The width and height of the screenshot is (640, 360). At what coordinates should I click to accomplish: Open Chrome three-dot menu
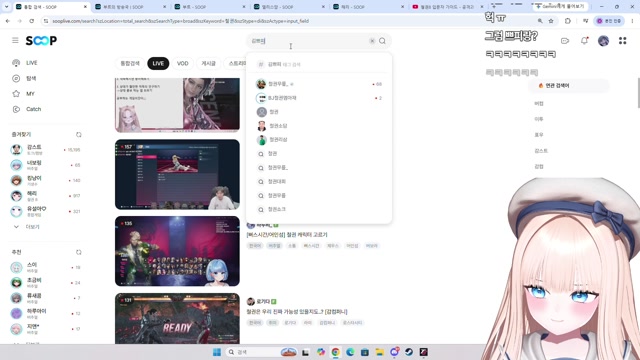click(x=632, y=21)
